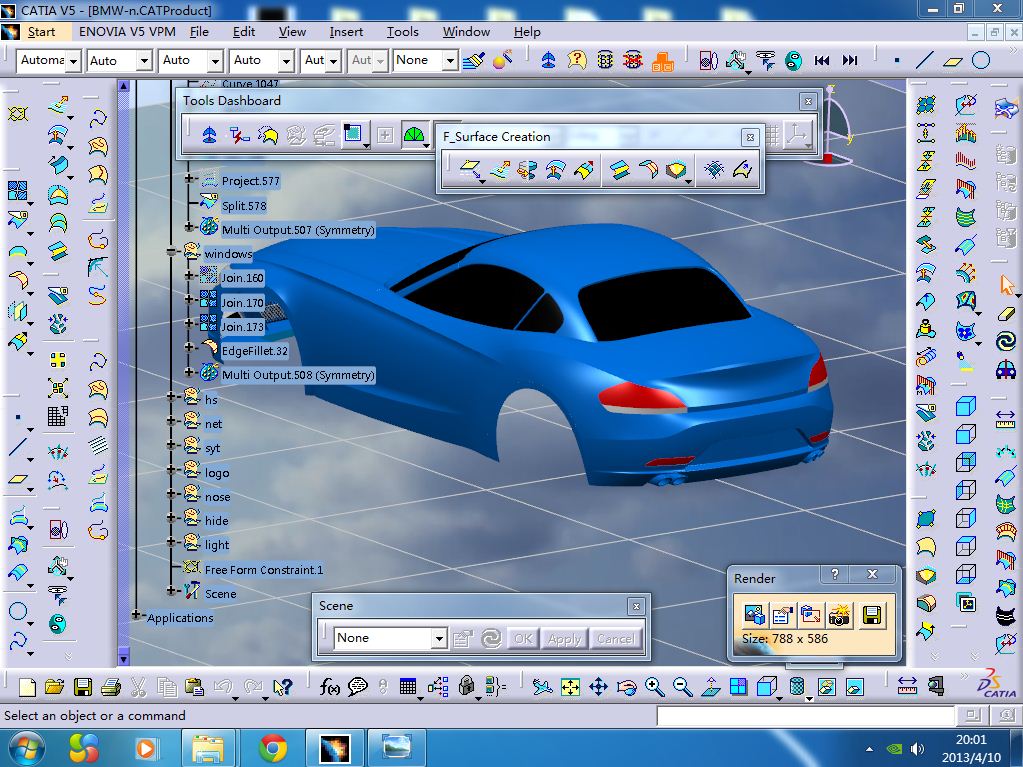Expand the EdgeFillet.32 node in the tree
1023x767 pixels.
[189, 348]
